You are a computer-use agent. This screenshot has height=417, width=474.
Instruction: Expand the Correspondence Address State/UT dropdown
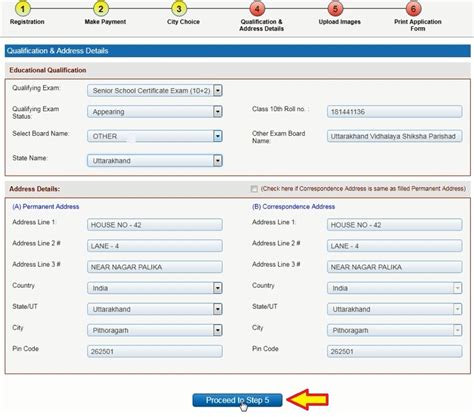(395, 309)
